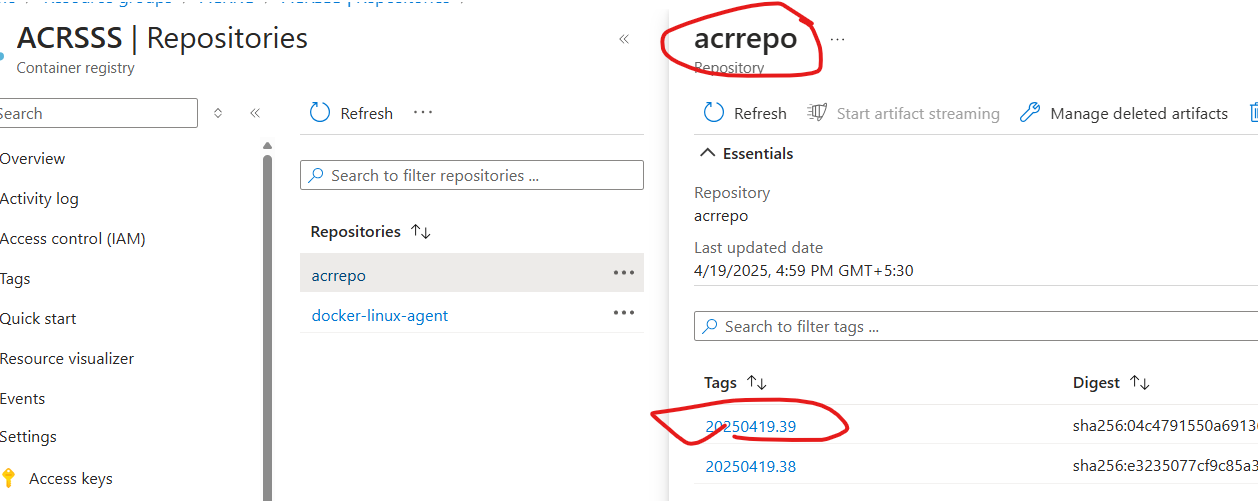Click the Repositories column header

point(355,231)
